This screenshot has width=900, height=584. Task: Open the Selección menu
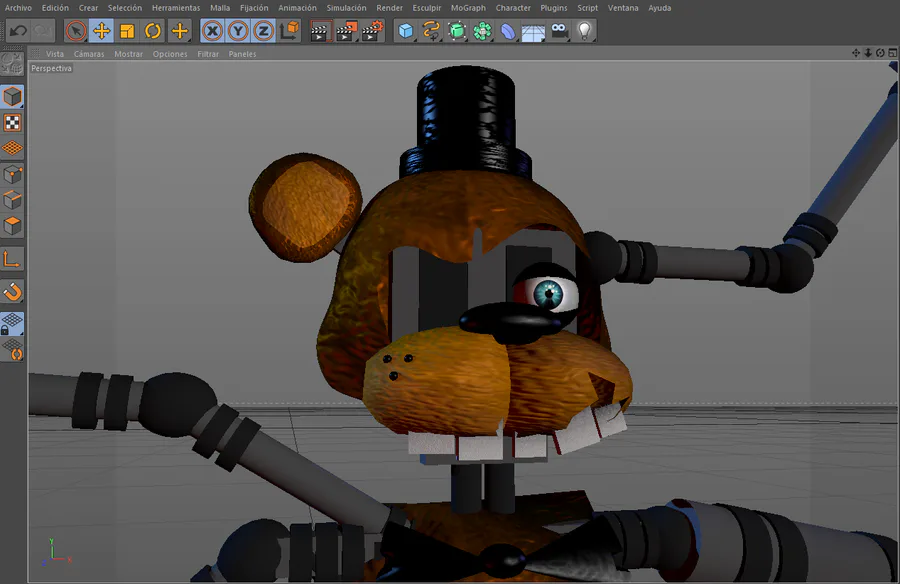coord(125,8)
